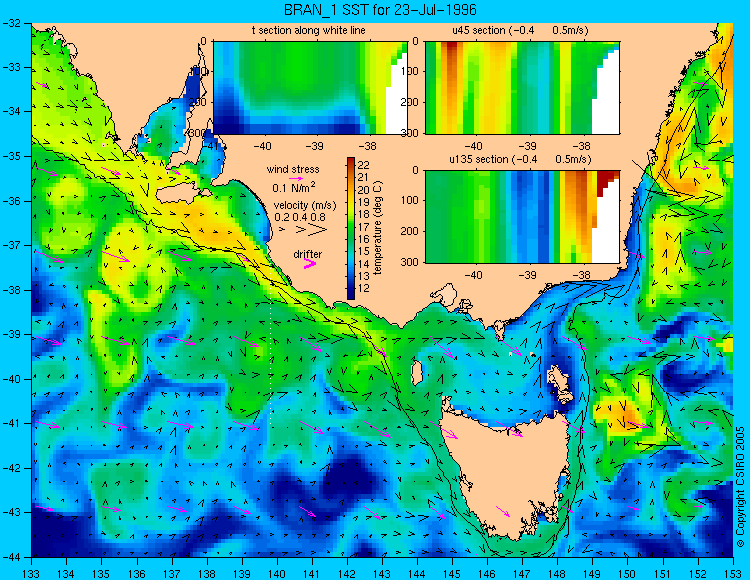
Task: Click the magenta wind stress legend arrow
Action: click(x=298, y=178)
